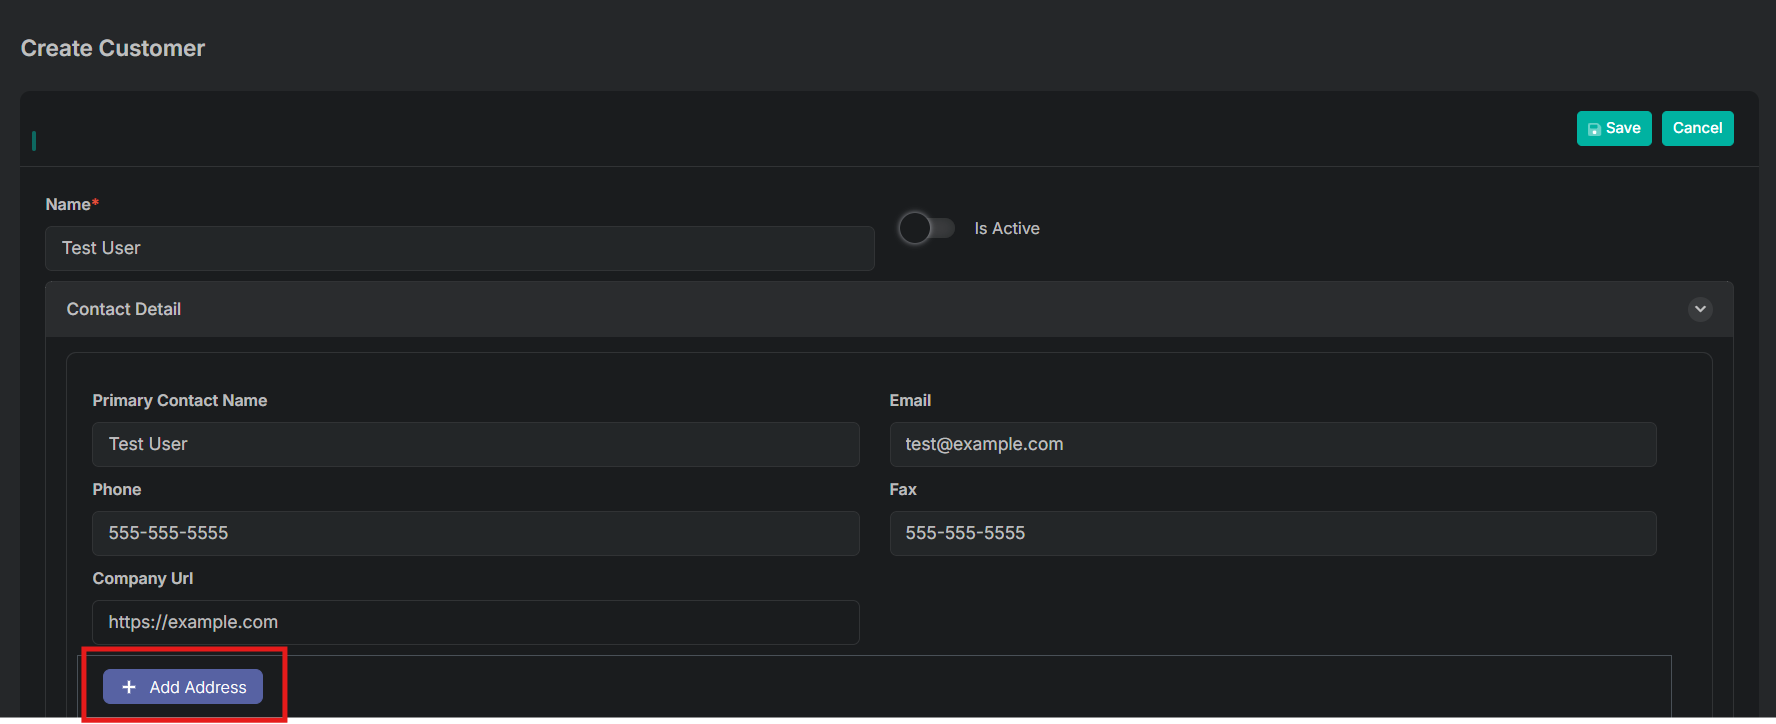The height and width of the screenshot is (724, 1776).
Task: Click the Company Url label
Action: click(x=143, y=578)
